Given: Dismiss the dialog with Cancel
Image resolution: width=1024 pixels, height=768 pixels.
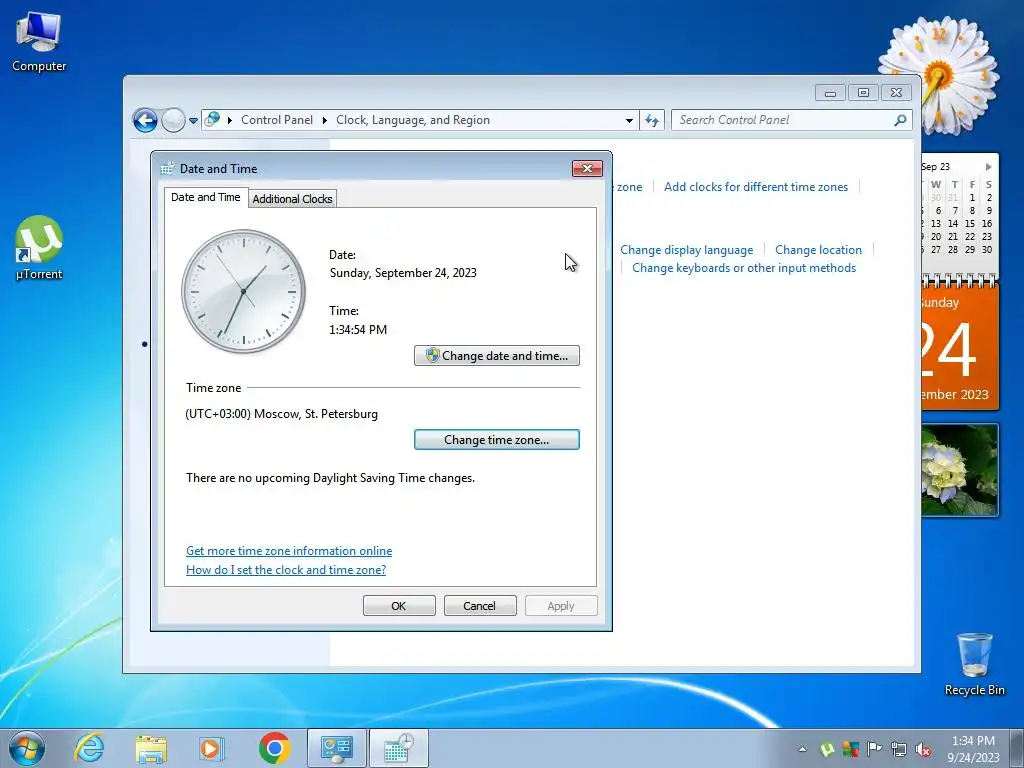Looking at the screenshot, I should click(479, 605).
